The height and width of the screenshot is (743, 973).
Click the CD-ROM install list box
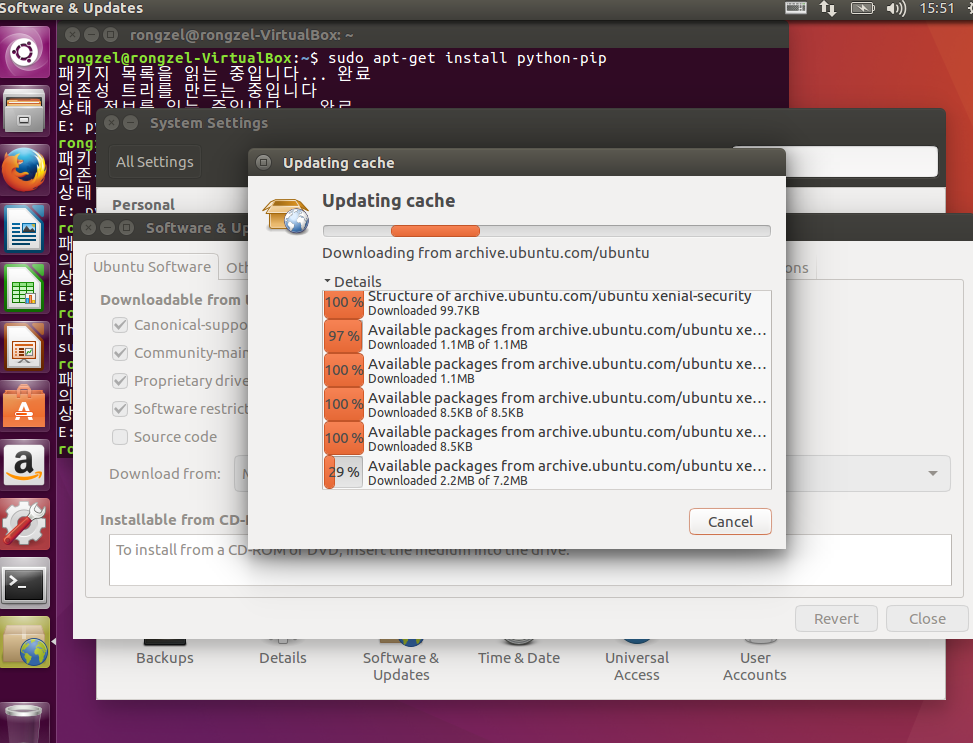click(x=530, y=560)
